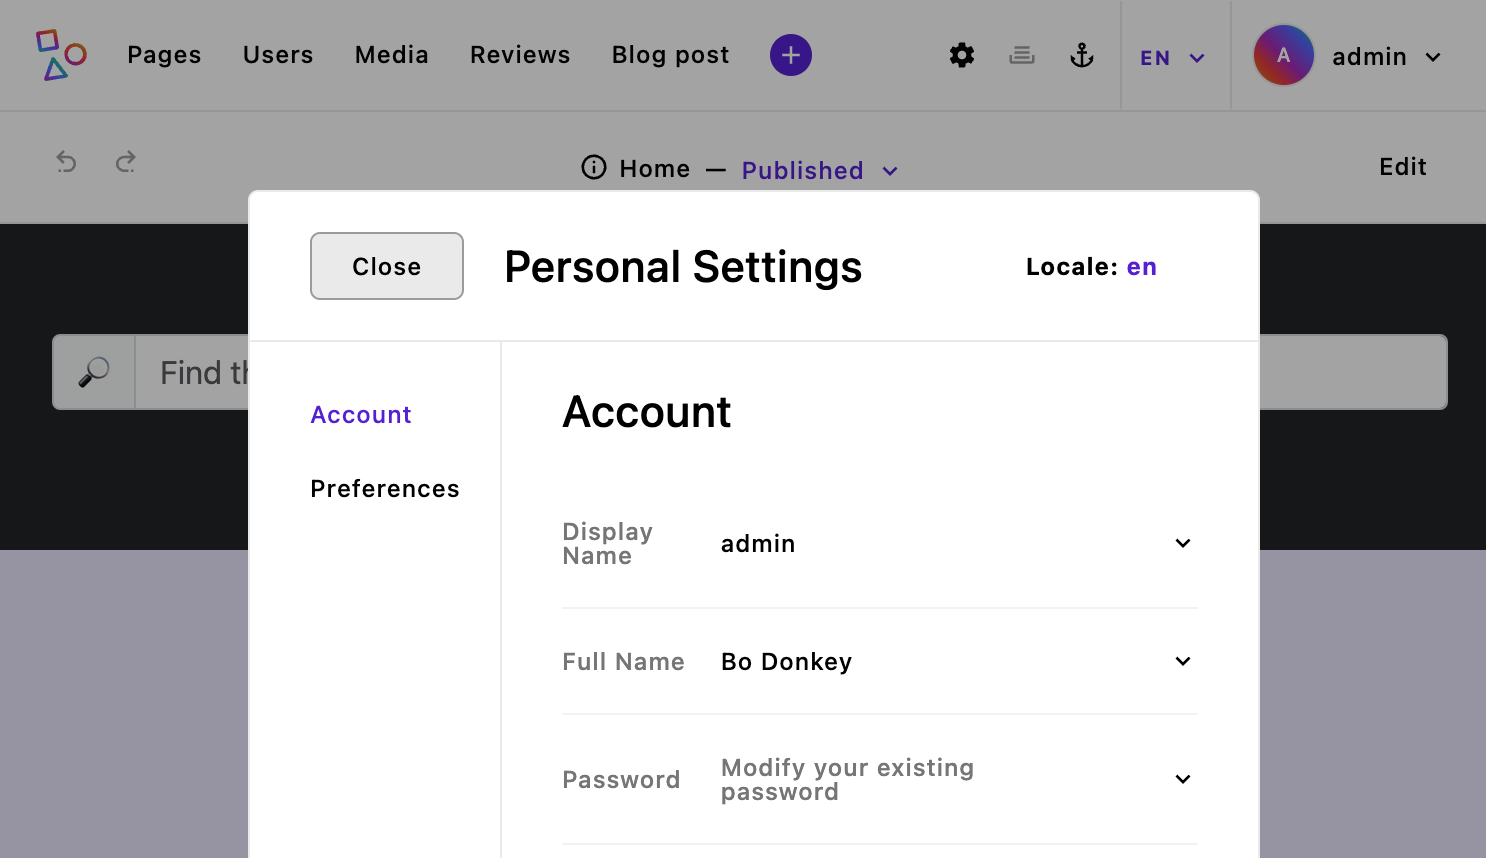This screenshot has width=1486, height=858.
Task: Click Edit to modify the Home page
Action: (1402, 167)
